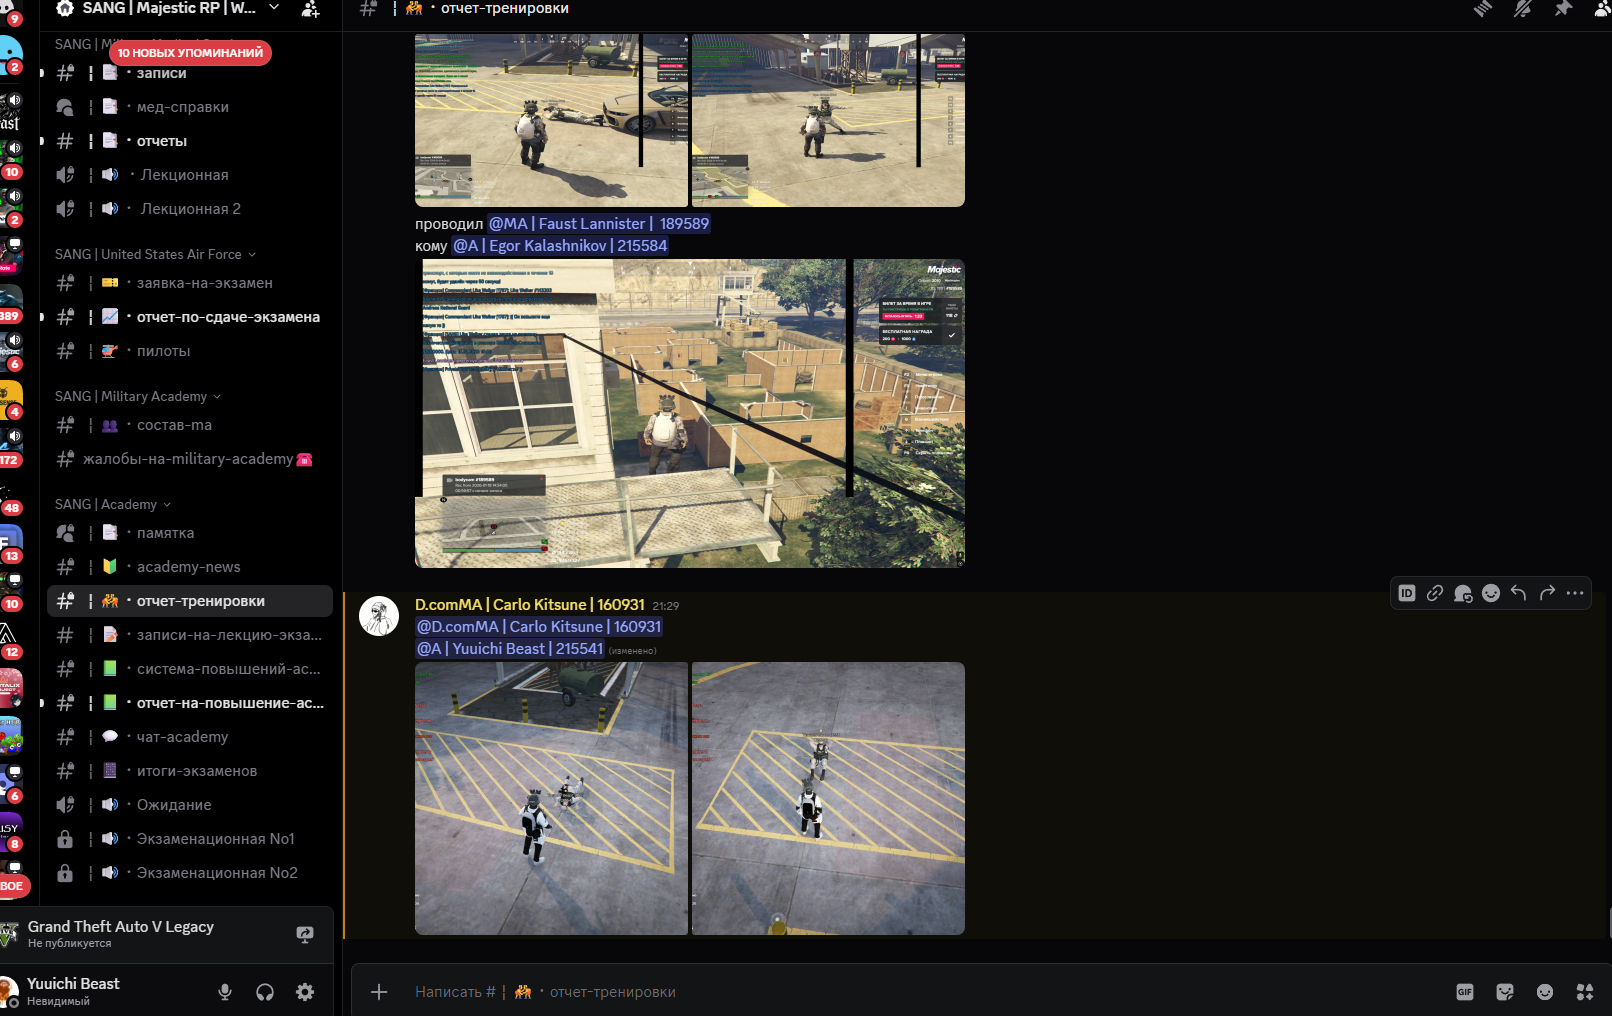Screen dimensions: 1612x1016
Task: Click mention @MA | Faust Lannister | 189589
Action: point(599,224)
